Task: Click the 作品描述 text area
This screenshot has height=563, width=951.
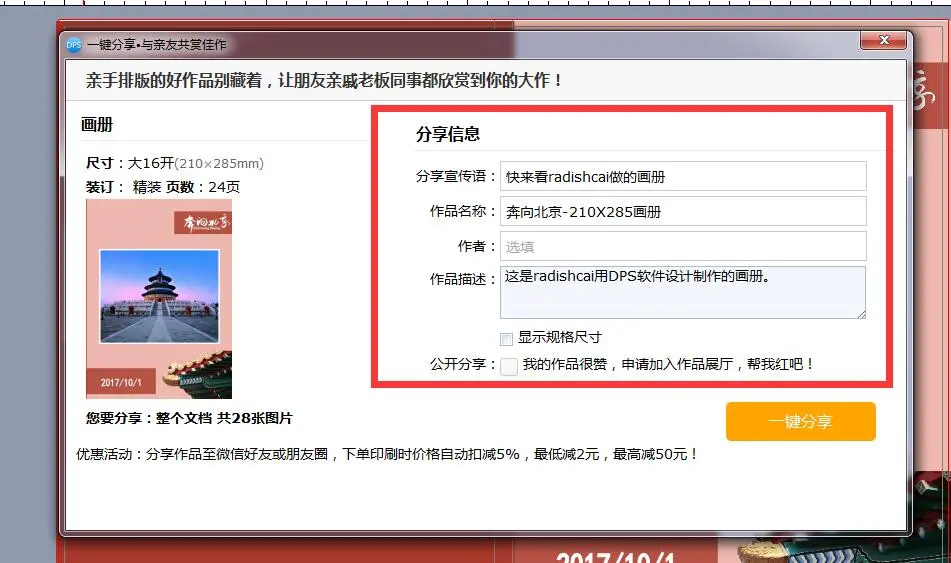Action: point(683,292)
